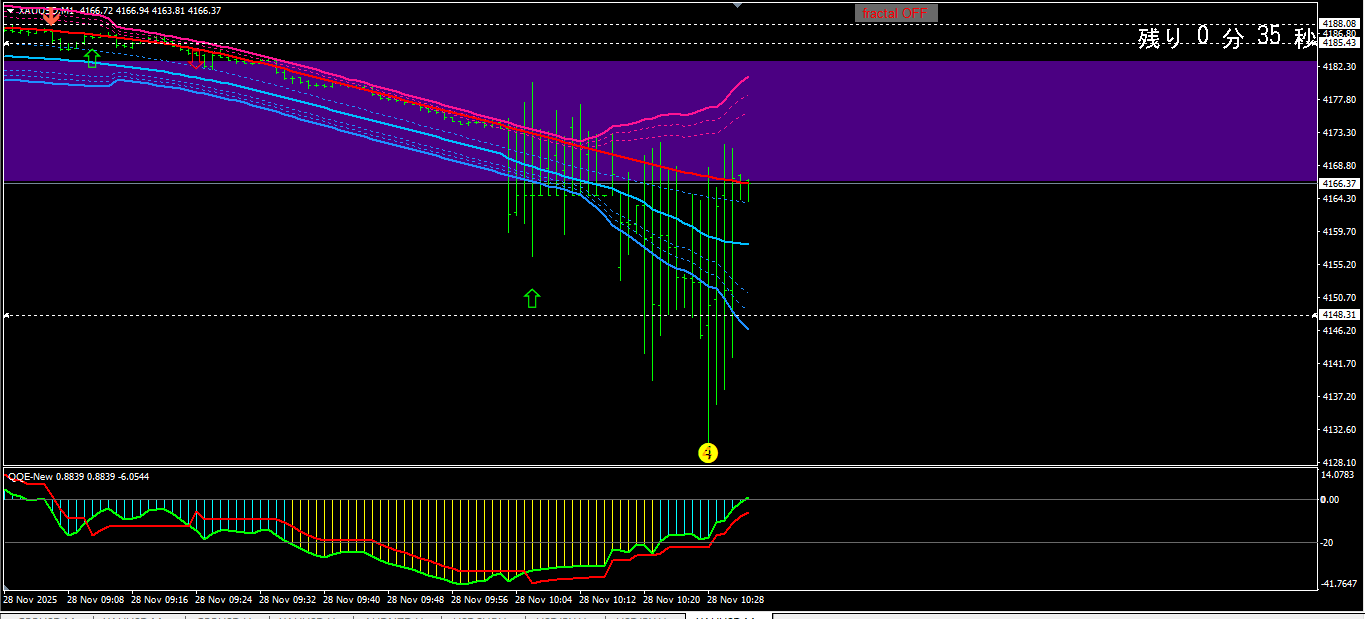
Task: Click the red outlined down arrow signal
Action: click(x=197, y=60)
